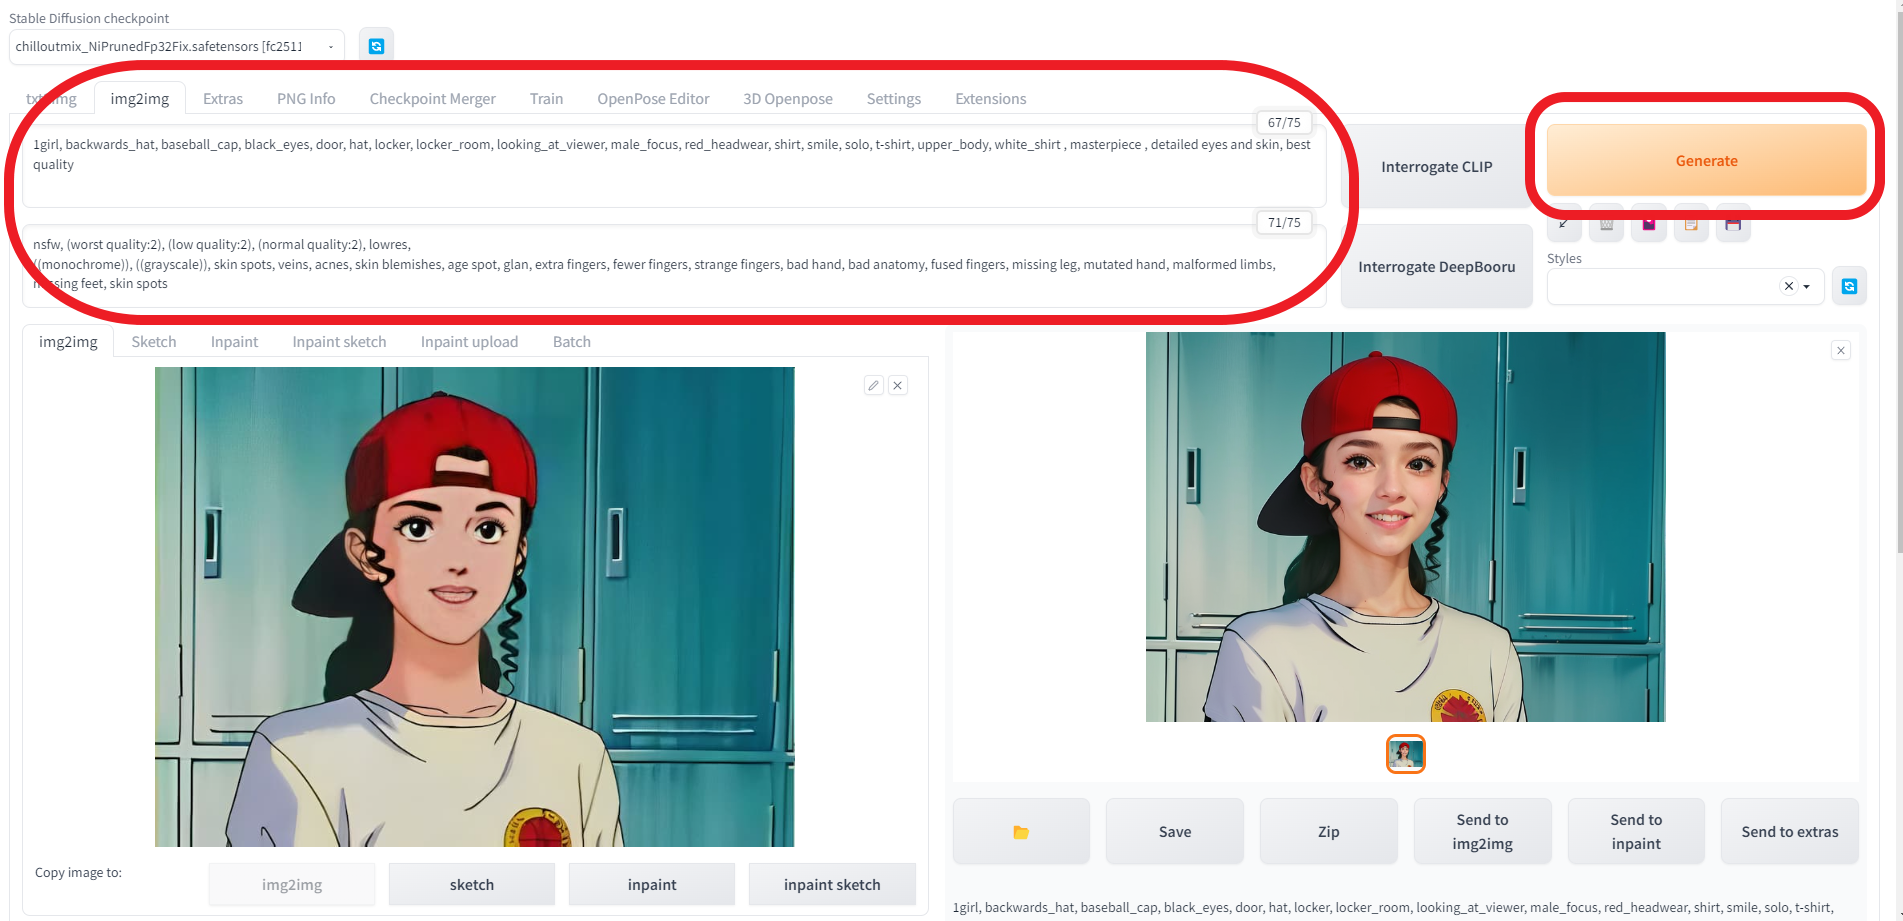Show extra networks with the pink card icon
This screenshot has height=921, width=1903.
pos(1649,224)
